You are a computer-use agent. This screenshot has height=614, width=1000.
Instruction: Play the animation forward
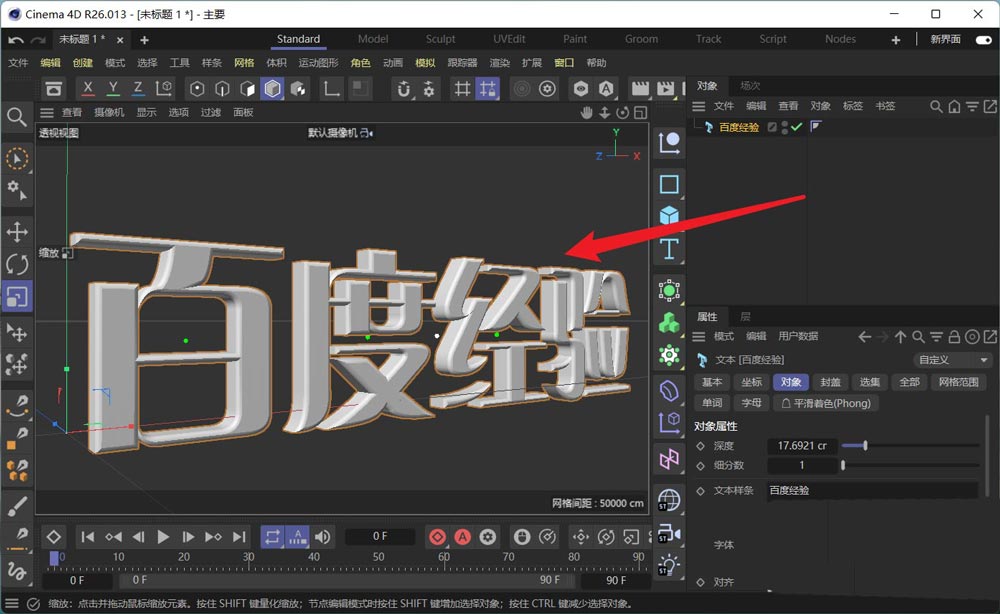[163, 537]
